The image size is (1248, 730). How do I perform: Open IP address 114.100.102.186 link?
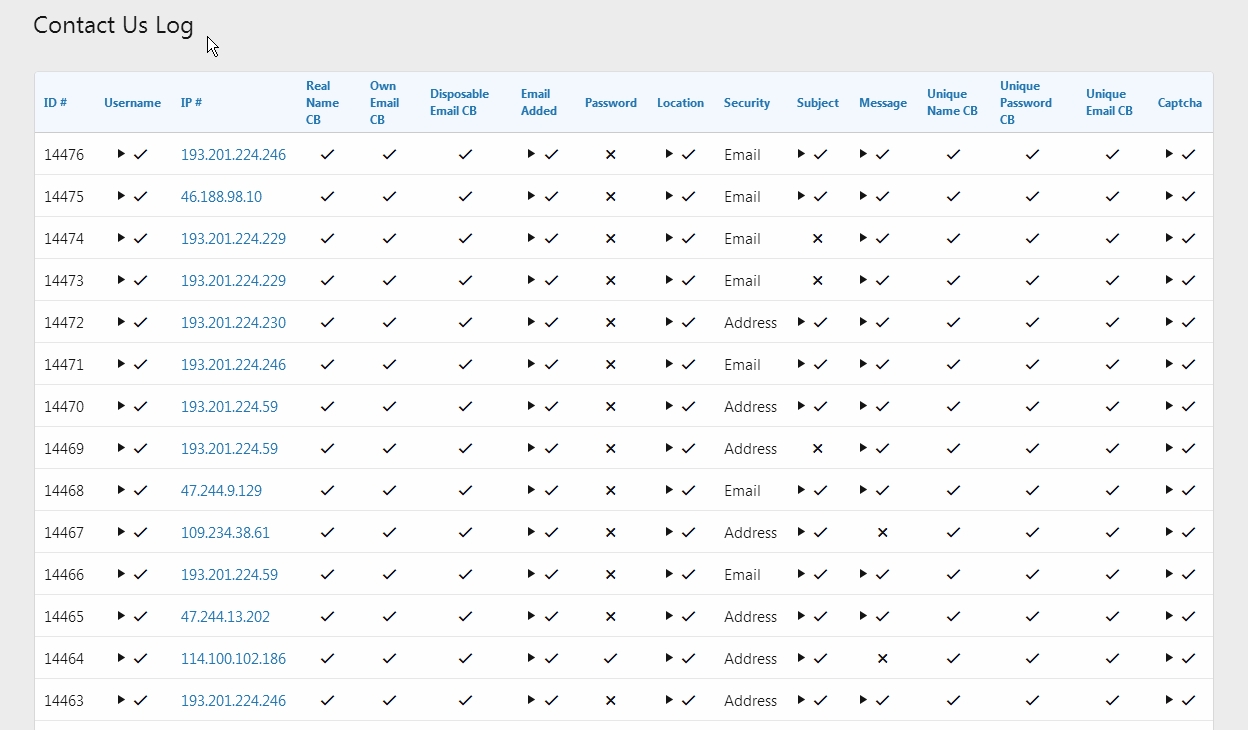point(233,659)
